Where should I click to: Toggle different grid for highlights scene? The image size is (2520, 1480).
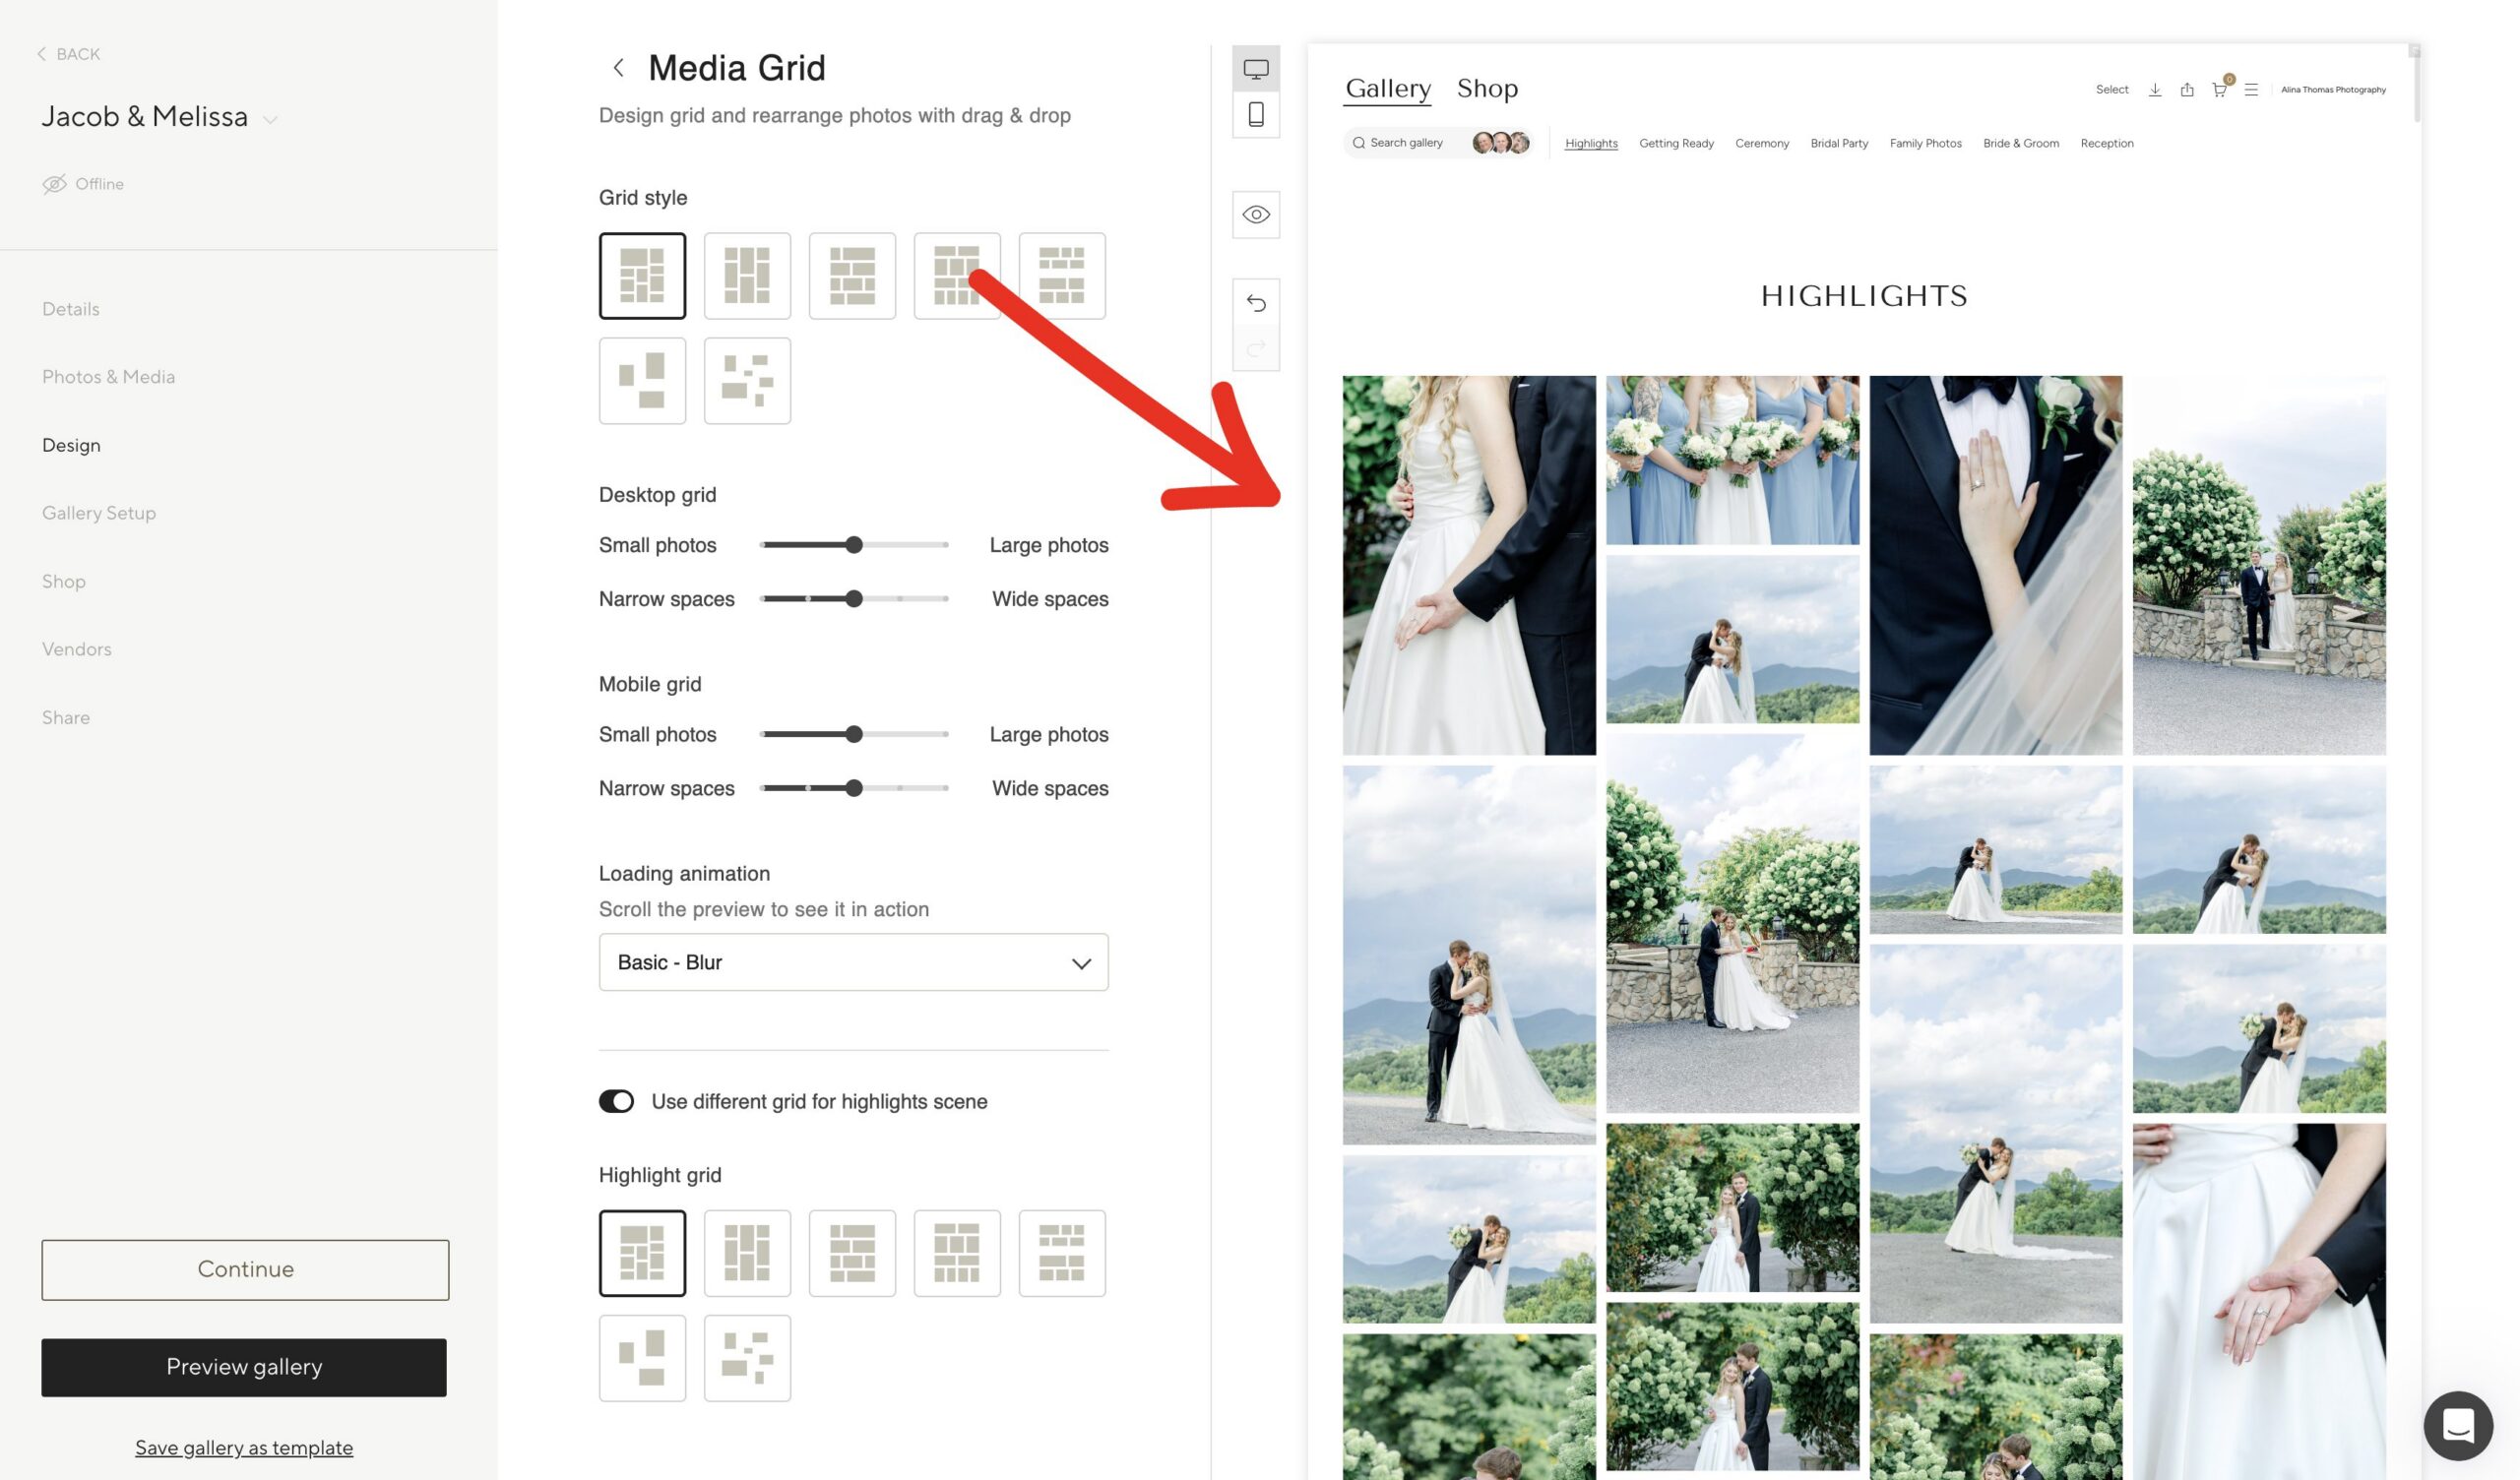pyautogui.click(x=616, y=1101)
